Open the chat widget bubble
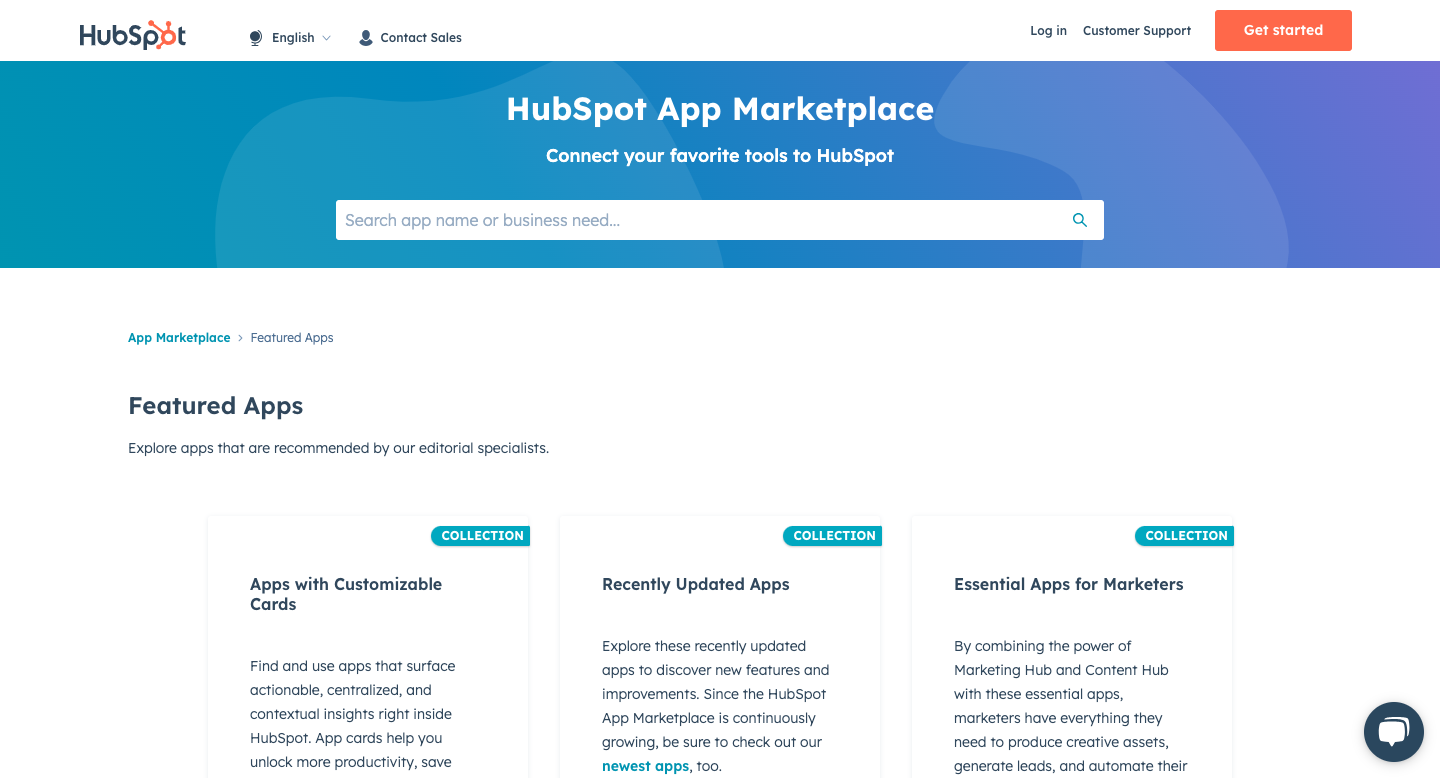The height and width of the screenshot is (778, 1440). click(x=1394, y=732)
